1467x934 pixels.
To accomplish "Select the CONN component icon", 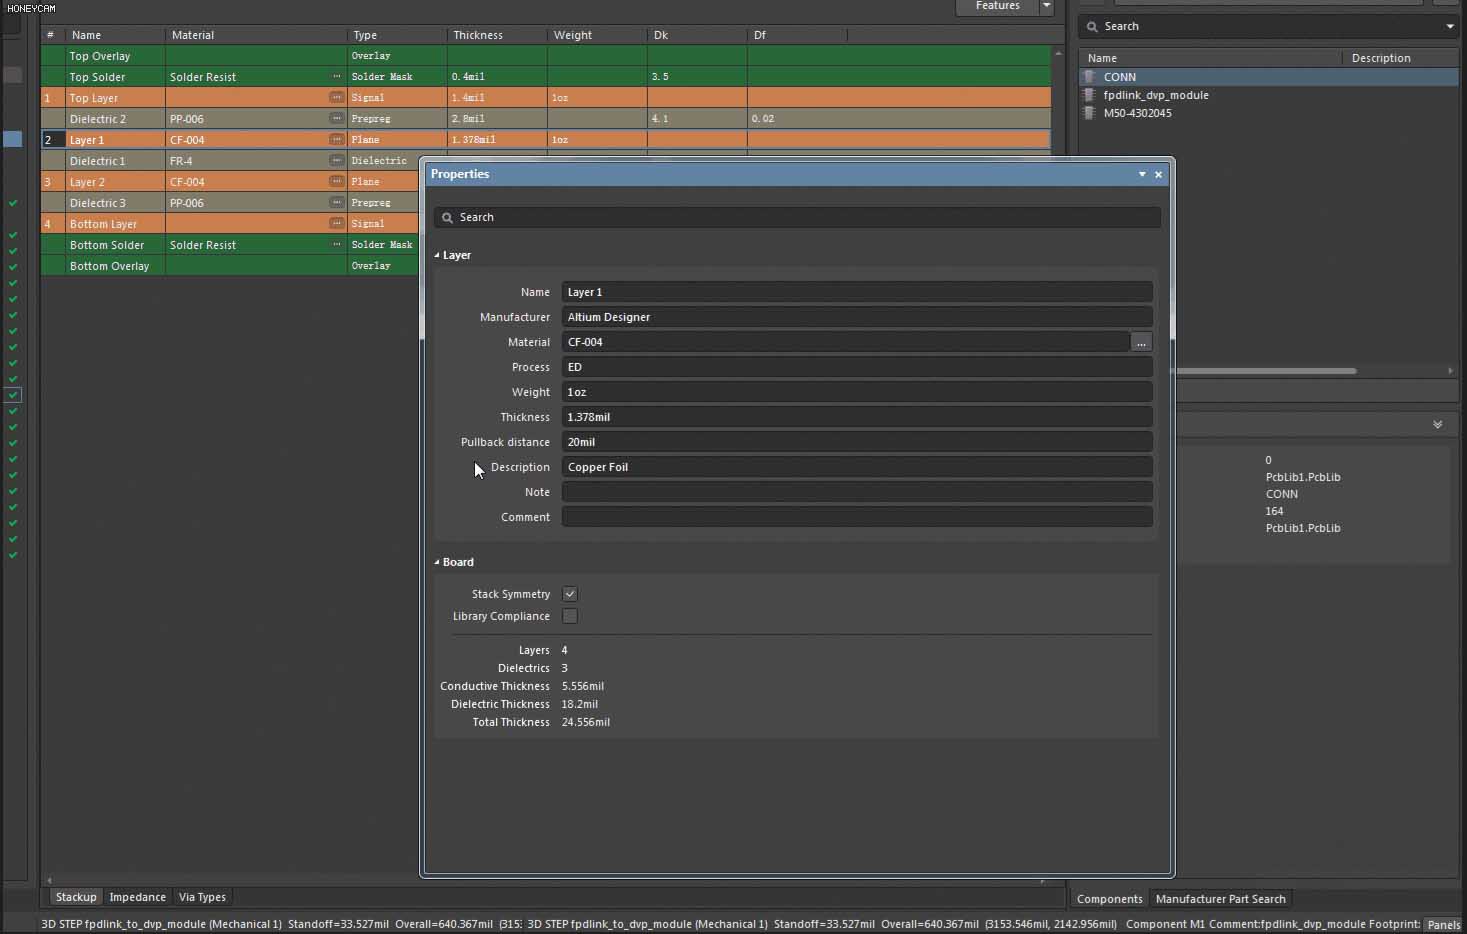I will click(x=1090, y=77).
